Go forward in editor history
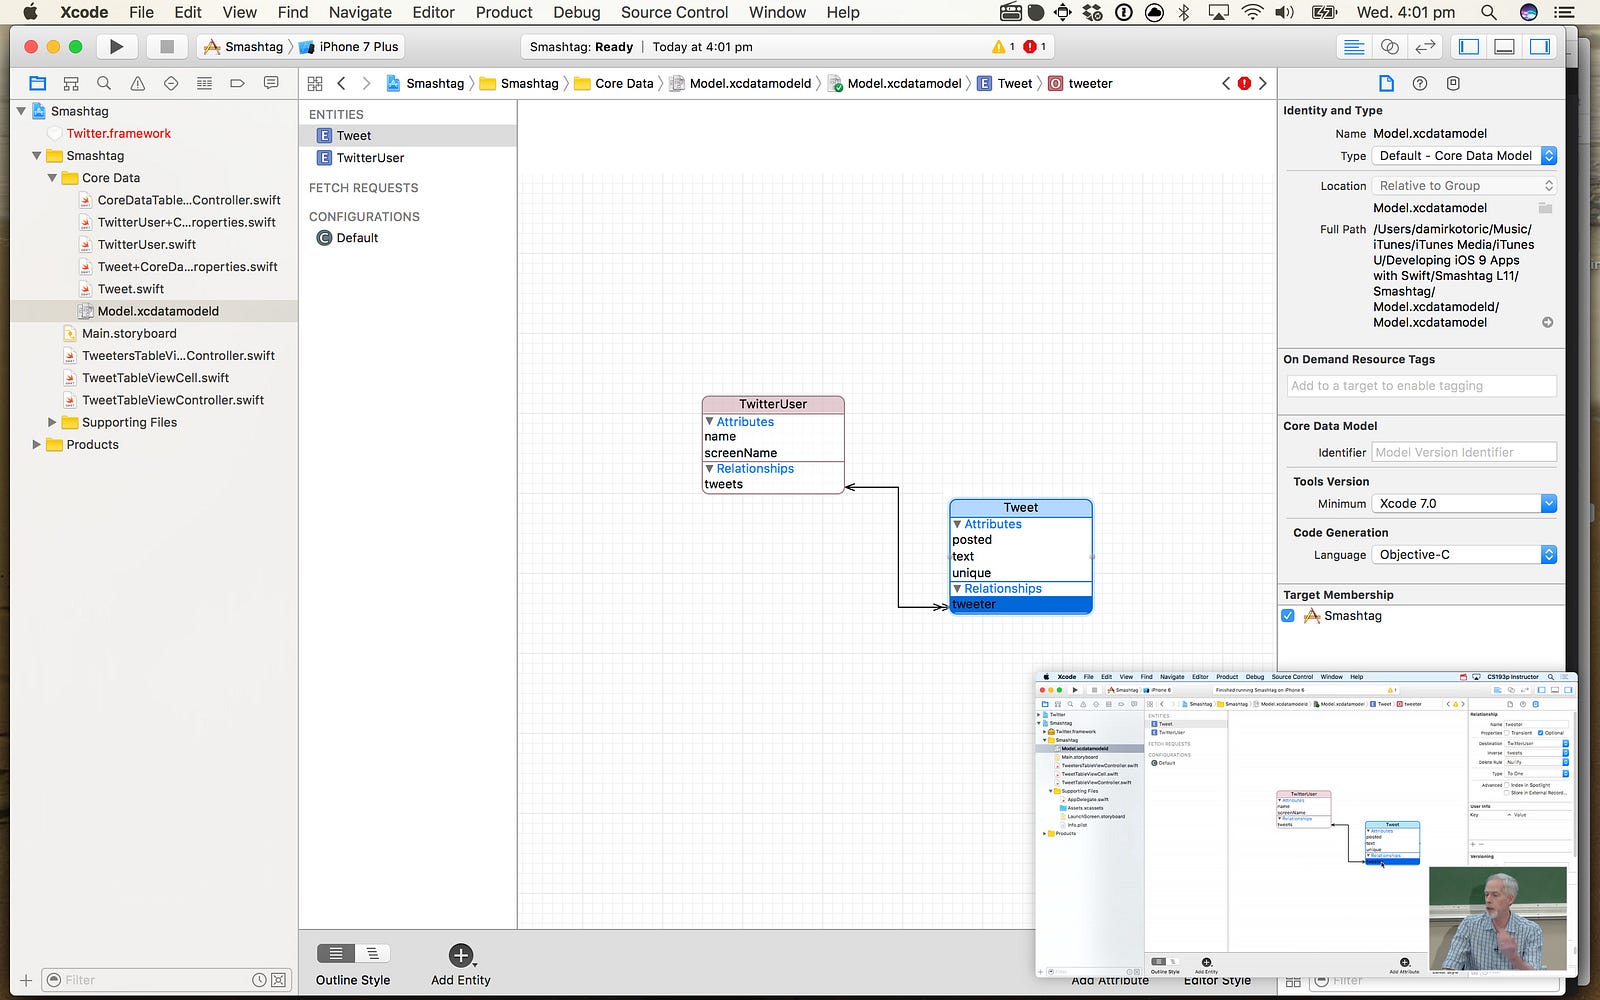Image resolution: width=1600 pixels, height=1000 pixels. [366, 84]
